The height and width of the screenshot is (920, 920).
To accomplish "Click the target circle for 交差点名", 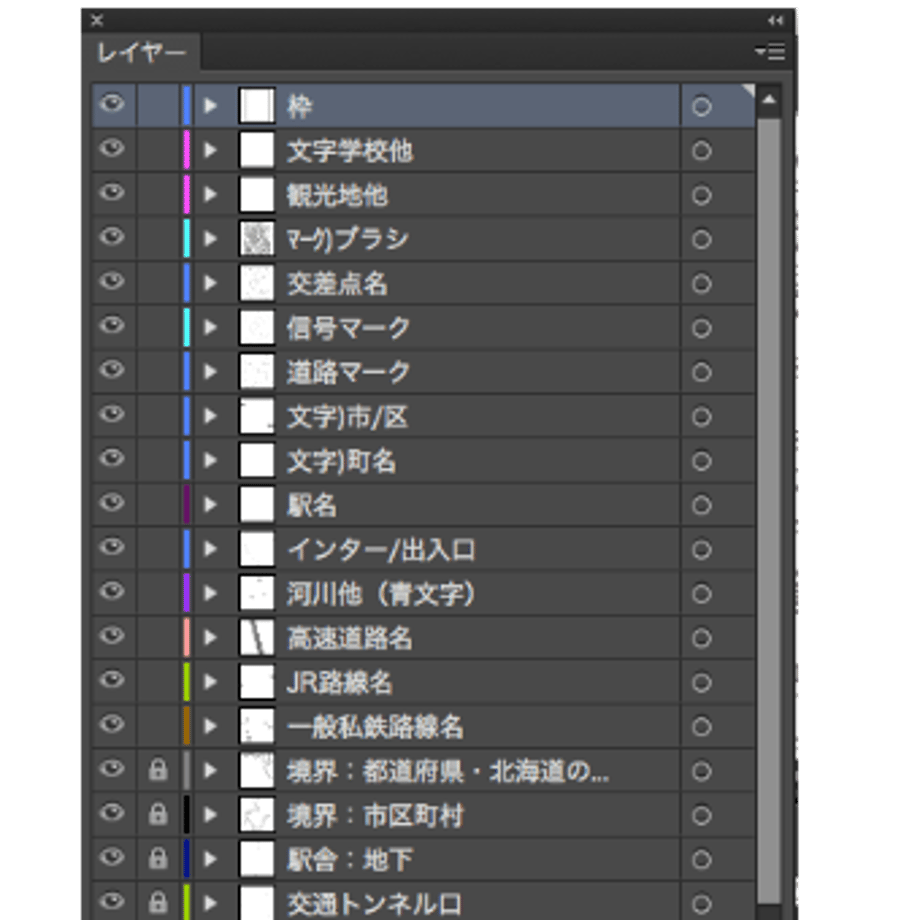I will (x=702, y=284).
